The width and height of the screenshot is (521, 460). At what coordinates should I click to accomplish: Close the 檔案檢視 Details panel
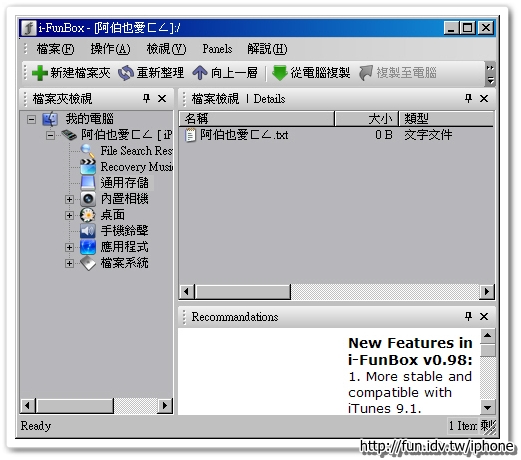(484, 98)
